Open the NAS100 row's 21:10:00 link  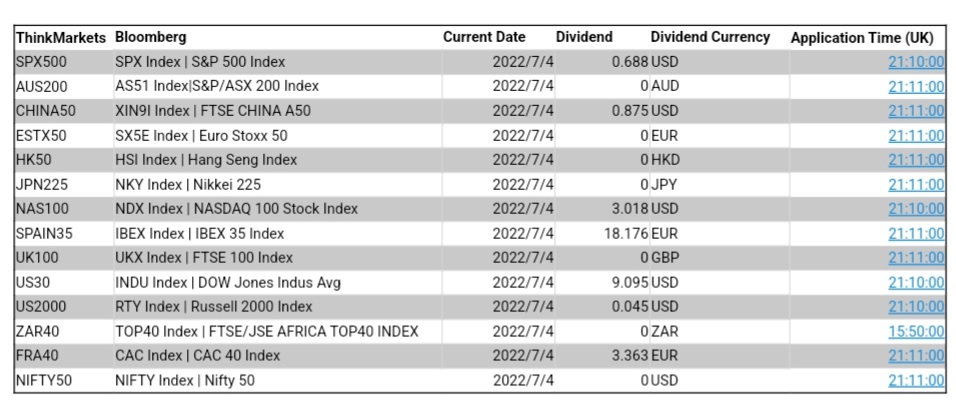tap(915, 209)
